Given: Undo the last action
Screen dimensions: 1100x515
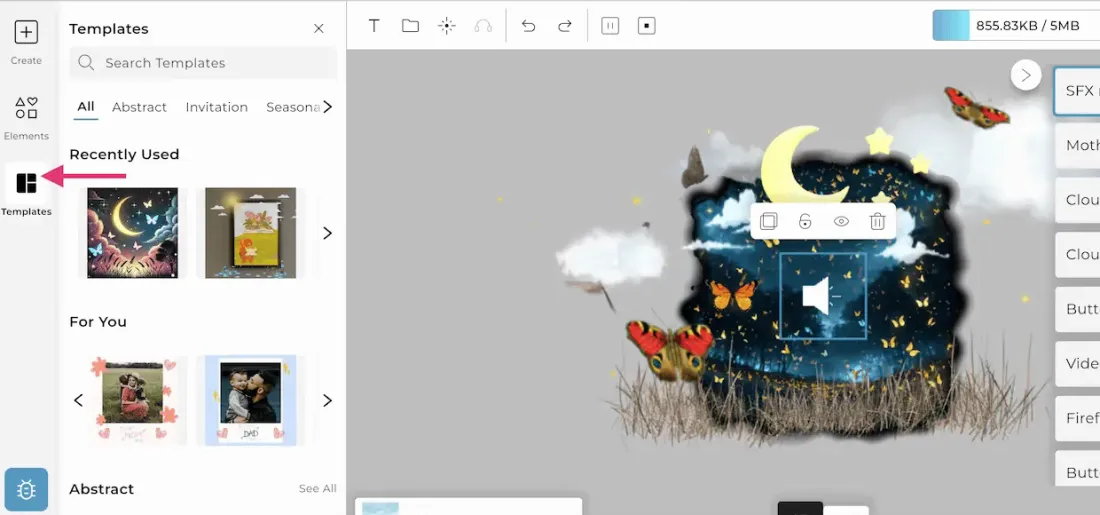Looking at the screenshot, I should pos(528,26).
